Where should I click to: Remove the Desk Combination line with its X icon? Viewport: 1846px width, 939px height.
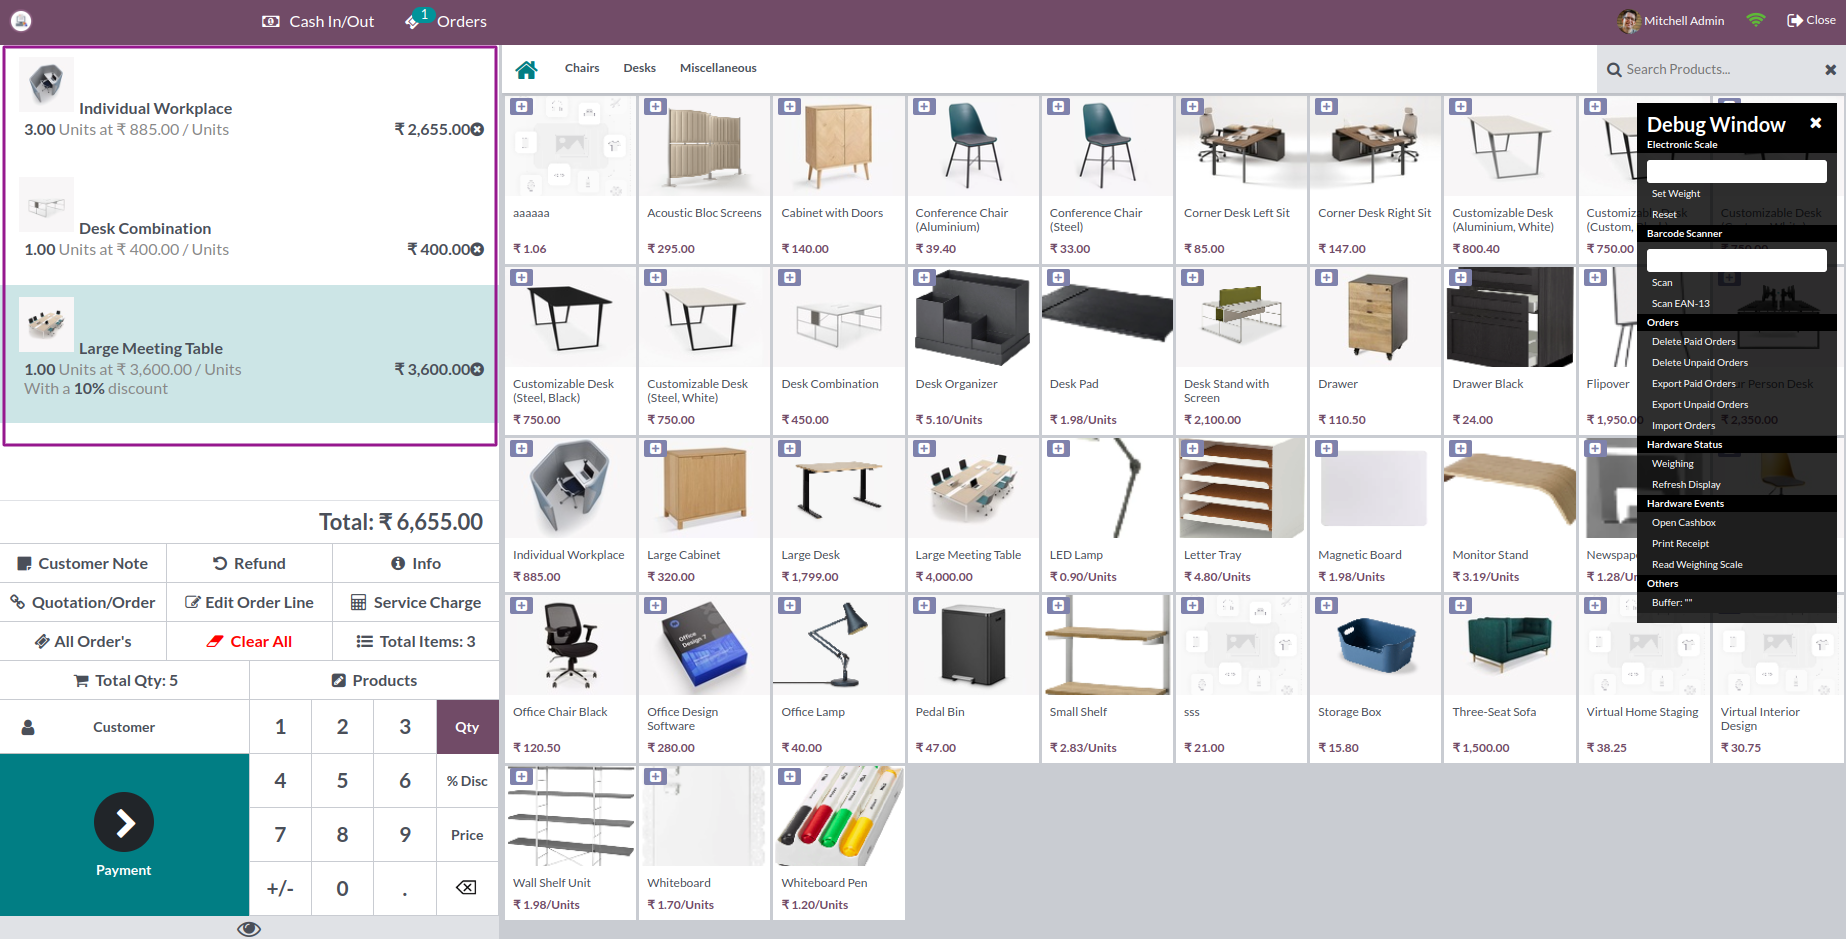478,249
